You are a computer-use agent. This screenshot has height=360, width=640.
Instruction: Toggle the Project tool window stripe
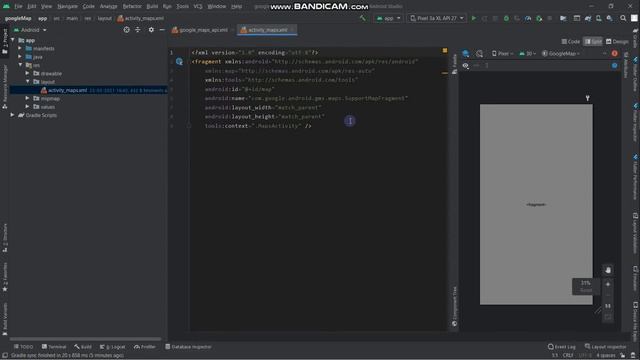(5, 42)
